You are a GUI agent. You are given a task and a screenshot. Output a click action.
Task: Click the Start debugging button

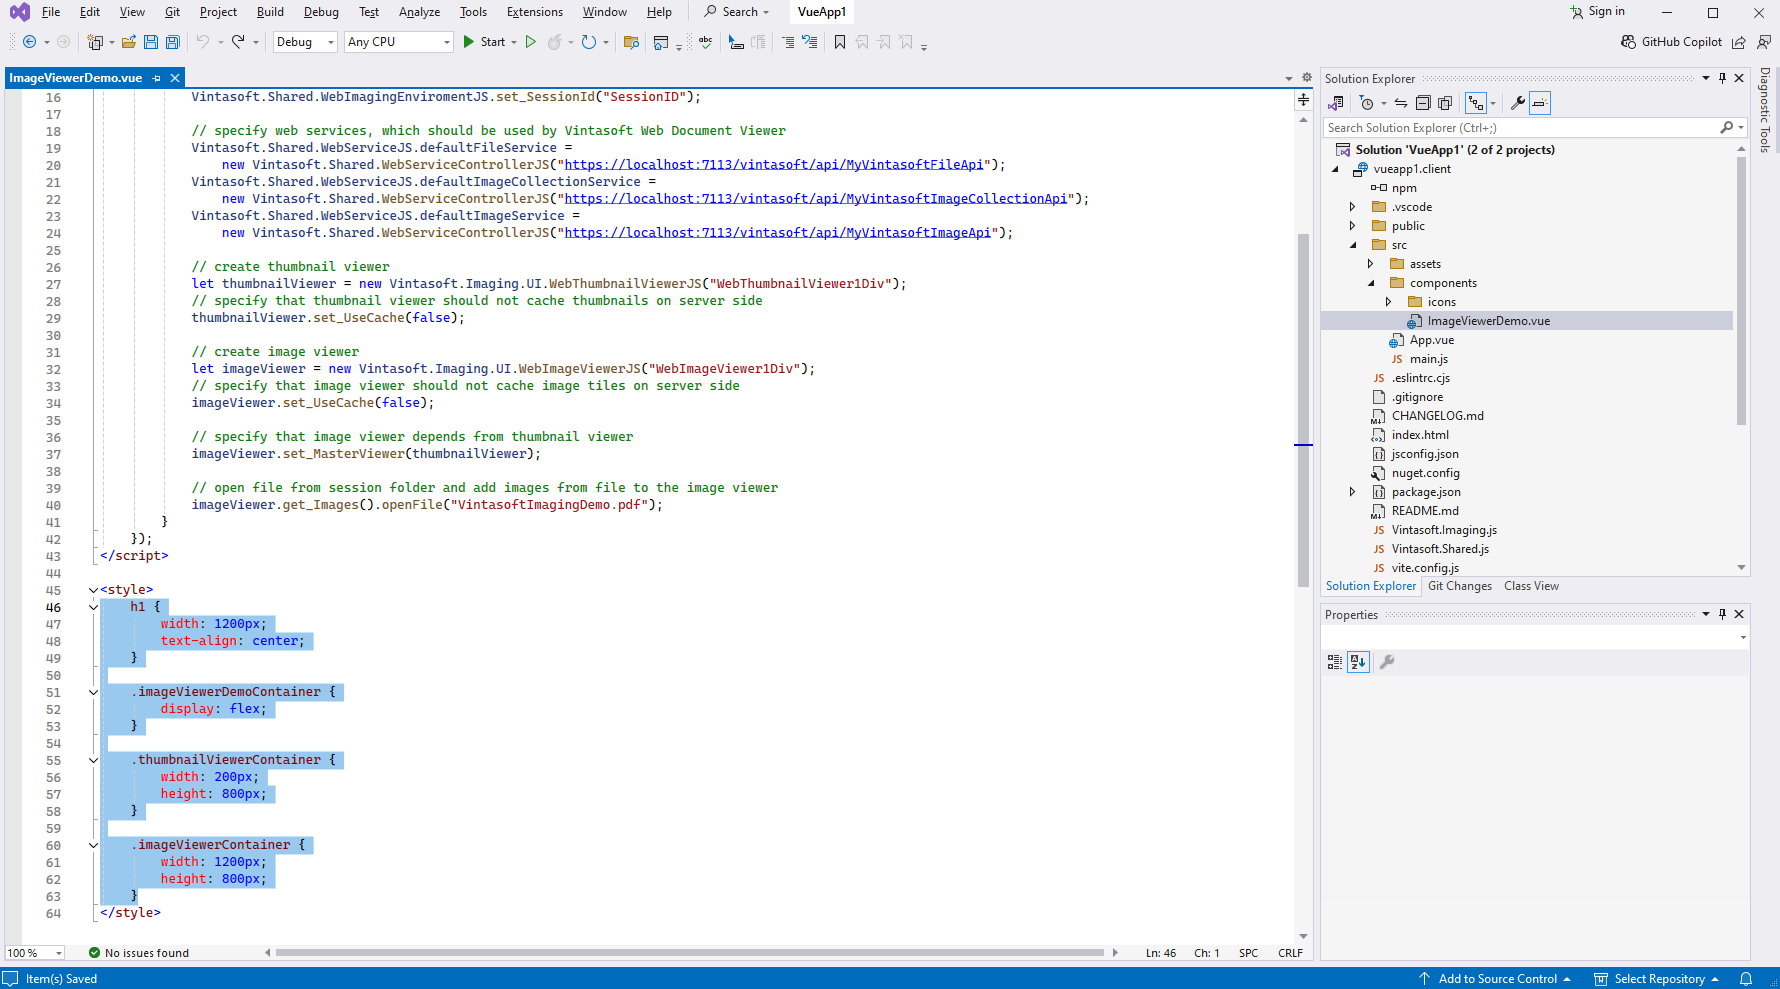click(484, 42)
